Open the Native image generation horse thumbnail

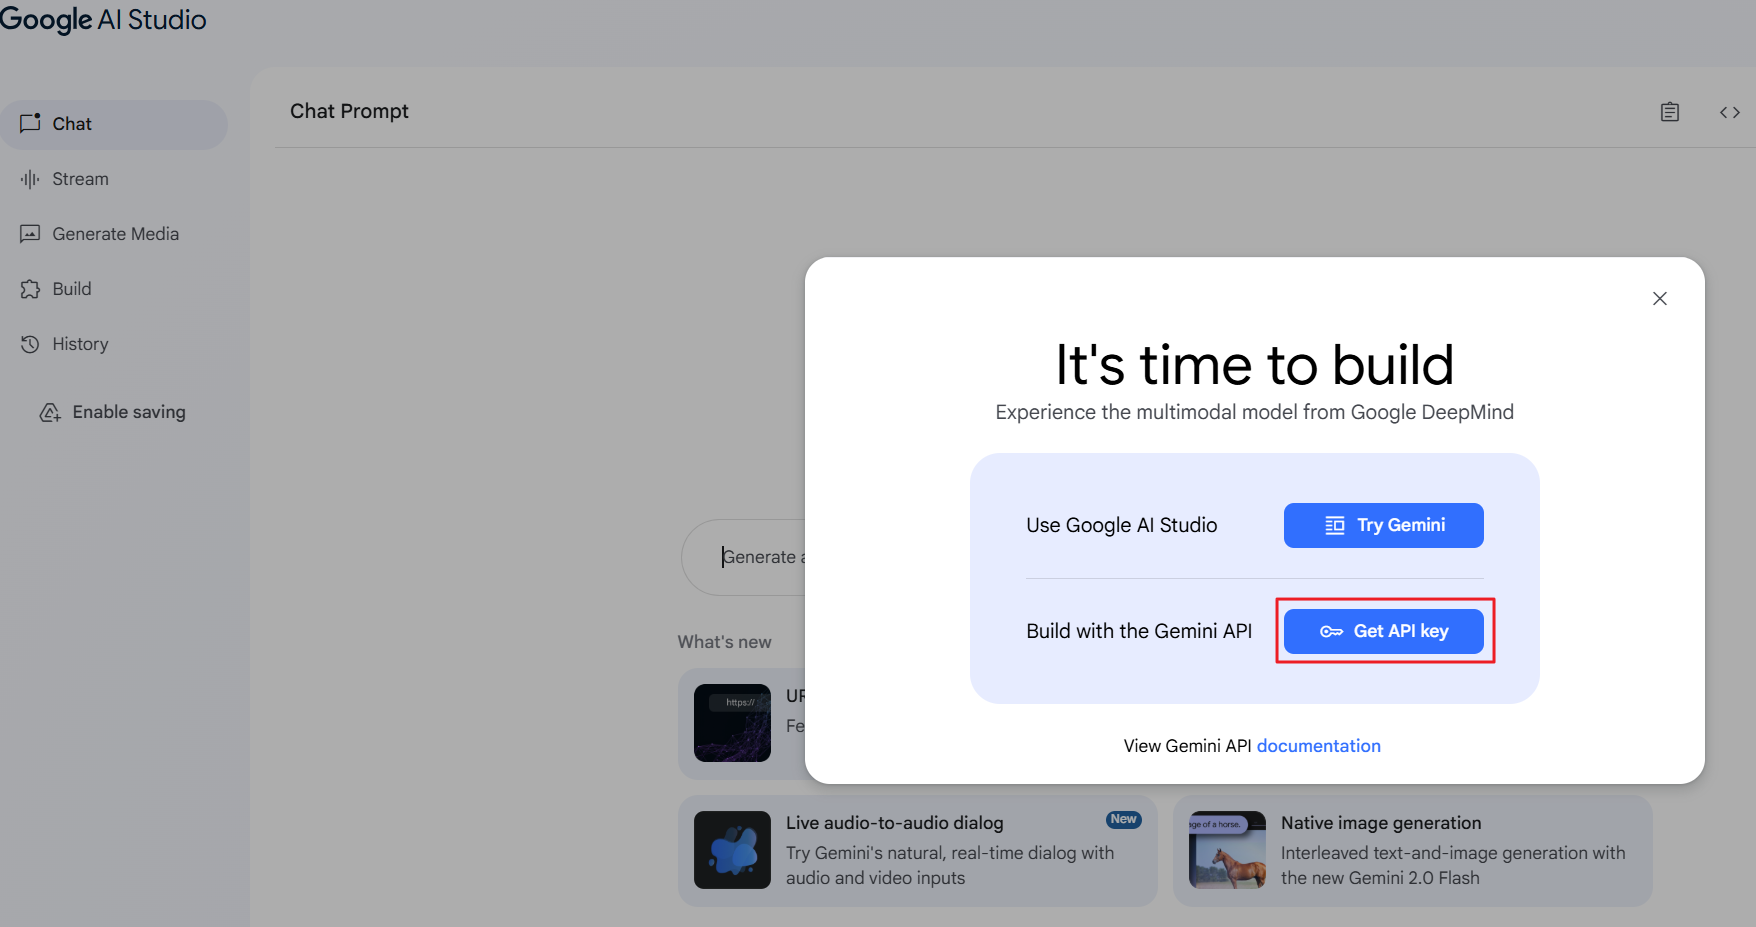click(1227, 850)
